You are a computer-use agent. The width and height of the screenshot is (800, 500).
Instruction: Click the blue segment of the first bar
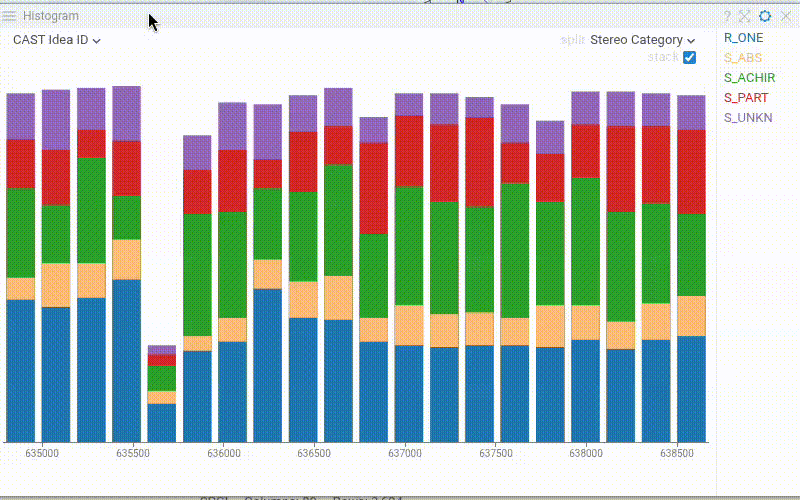click(x=21, y=370)
